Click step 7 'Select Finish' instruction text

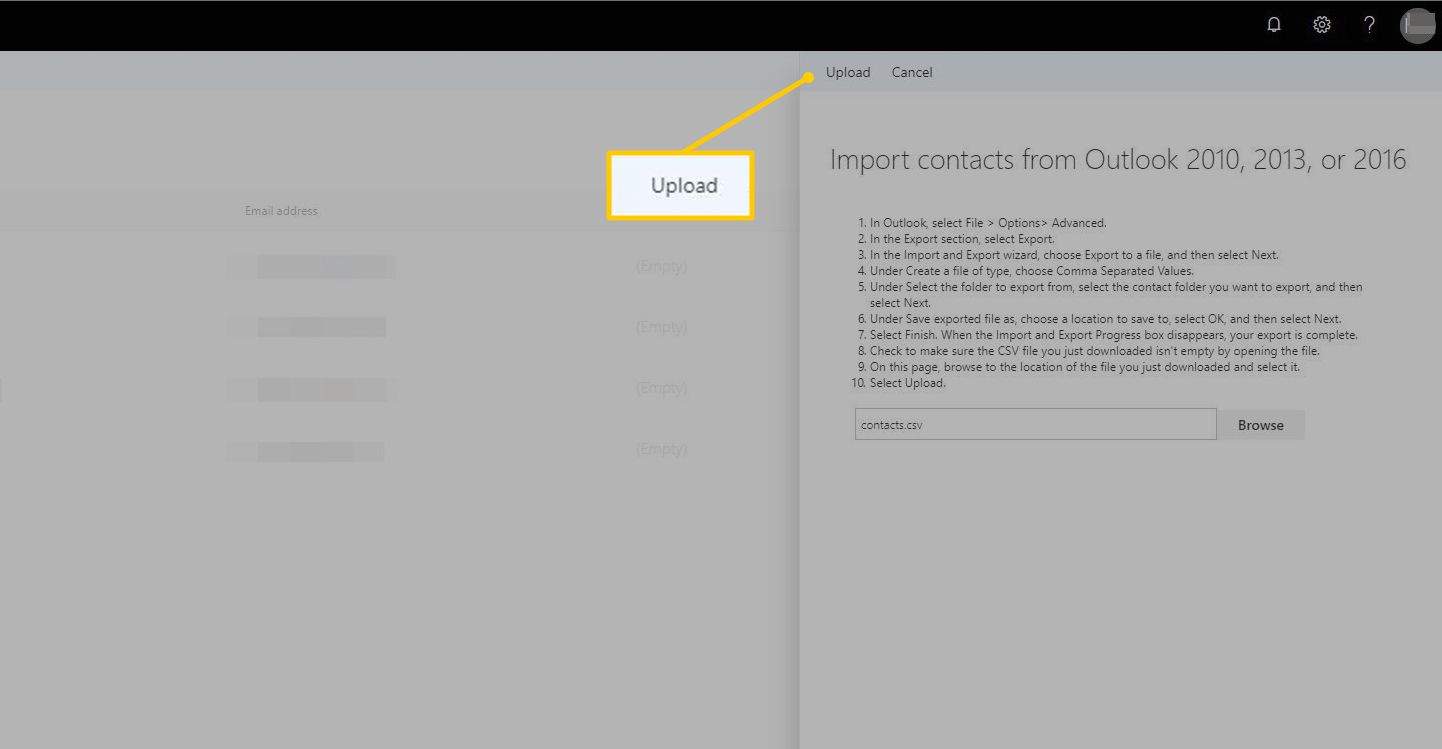1114,335
